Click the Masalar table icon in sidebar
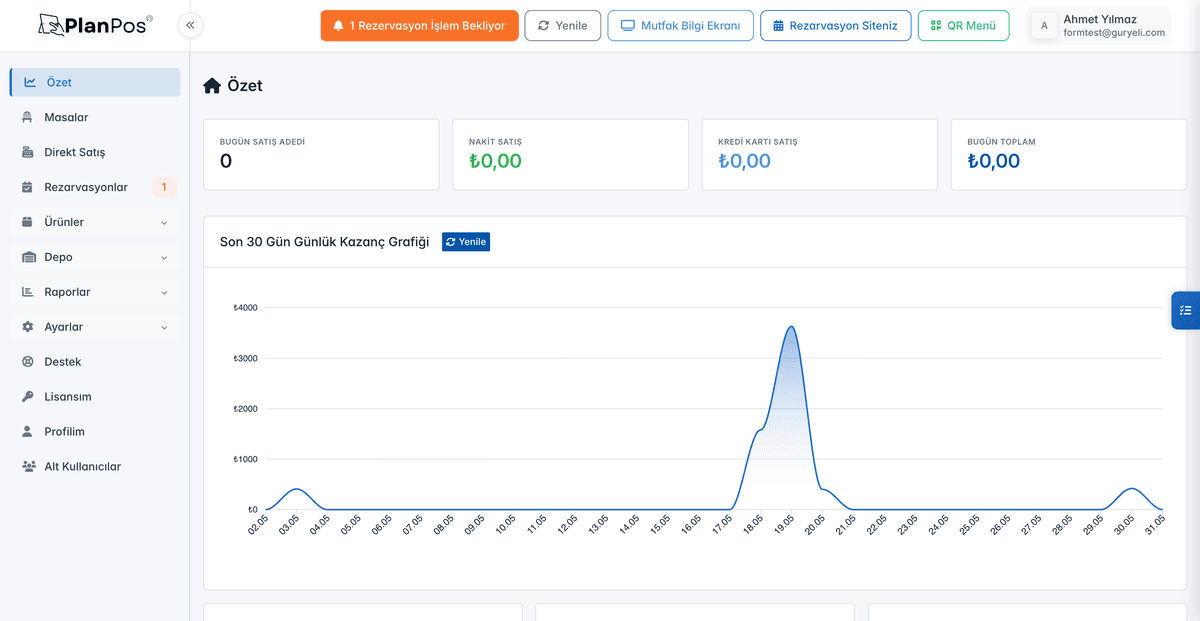The height and width of the screenshot is (621, 1200). tap(27, 117)
